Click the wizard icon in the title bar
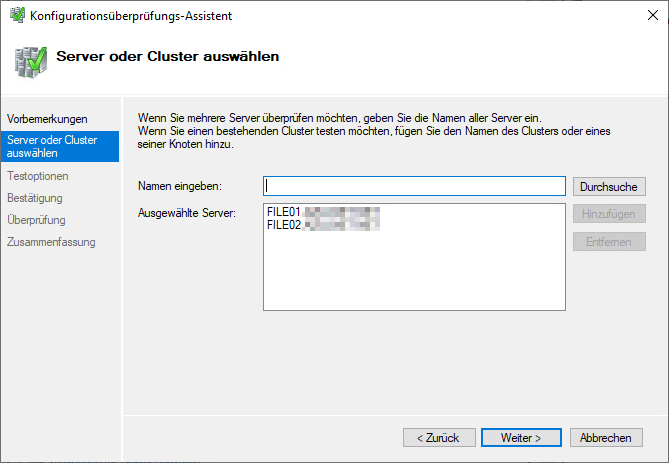Viewport: 669px width, 463px height. pyautogui.click(x=16, y=15)
